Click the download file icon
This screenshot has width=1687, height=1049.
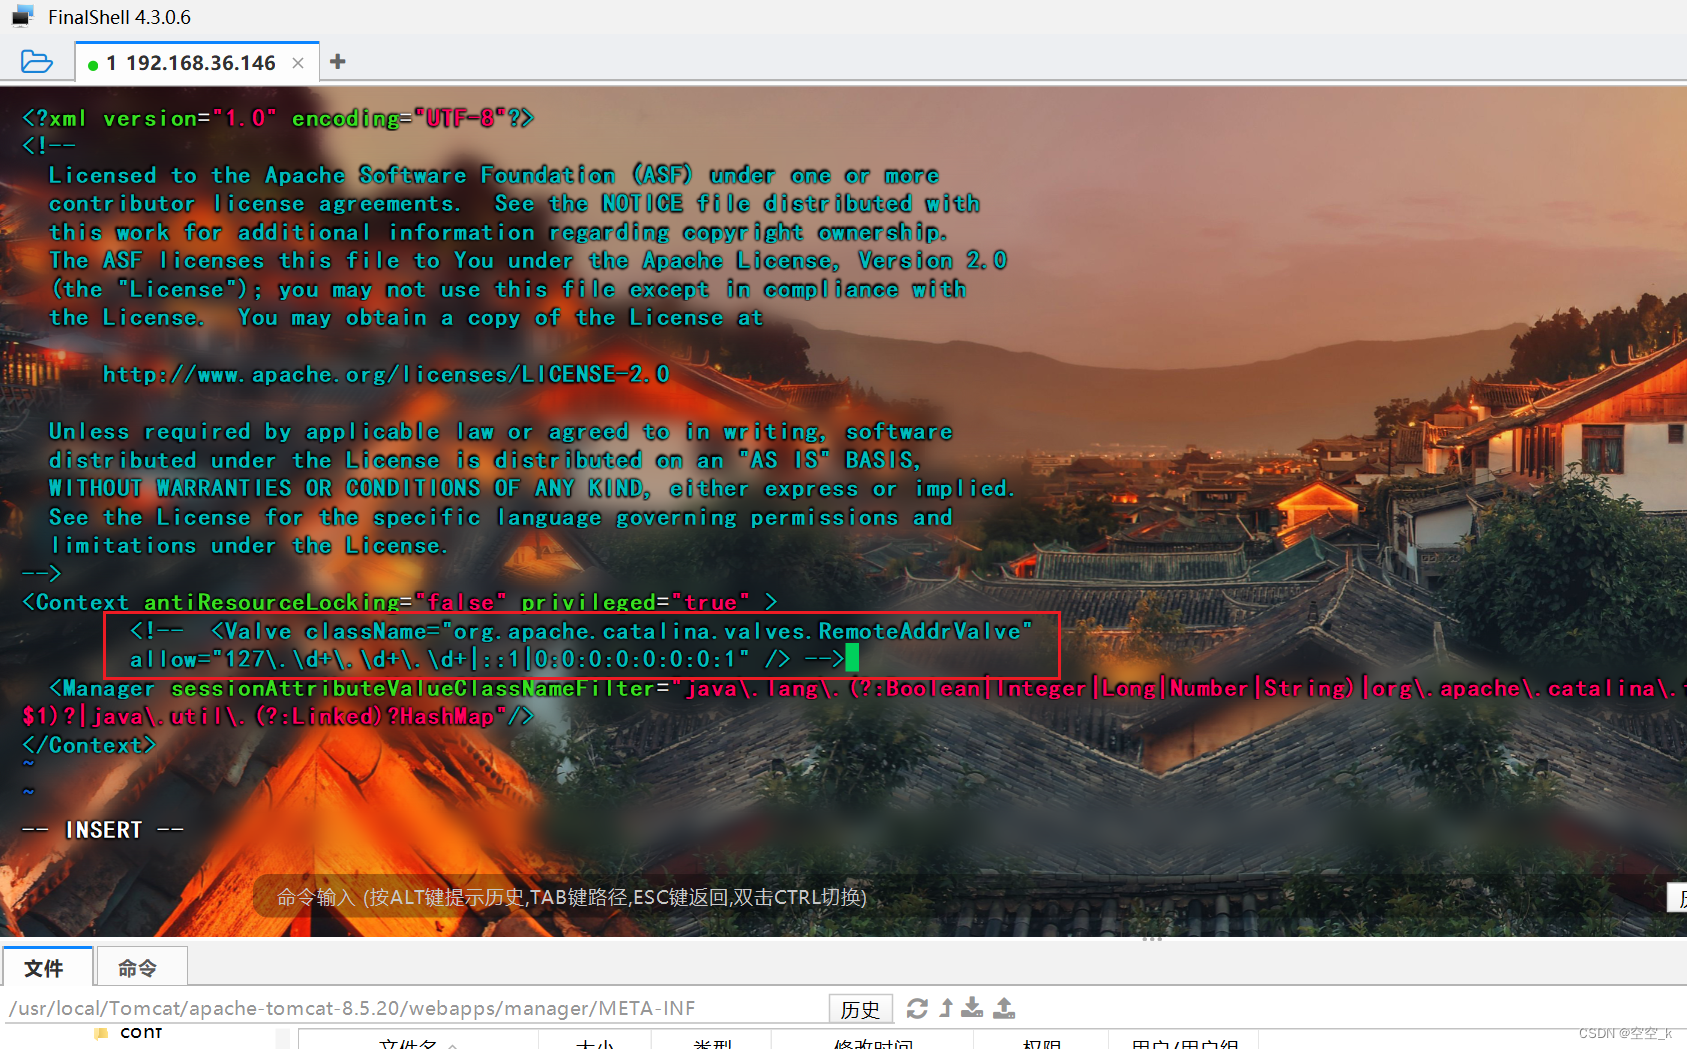click(972, 1008)
